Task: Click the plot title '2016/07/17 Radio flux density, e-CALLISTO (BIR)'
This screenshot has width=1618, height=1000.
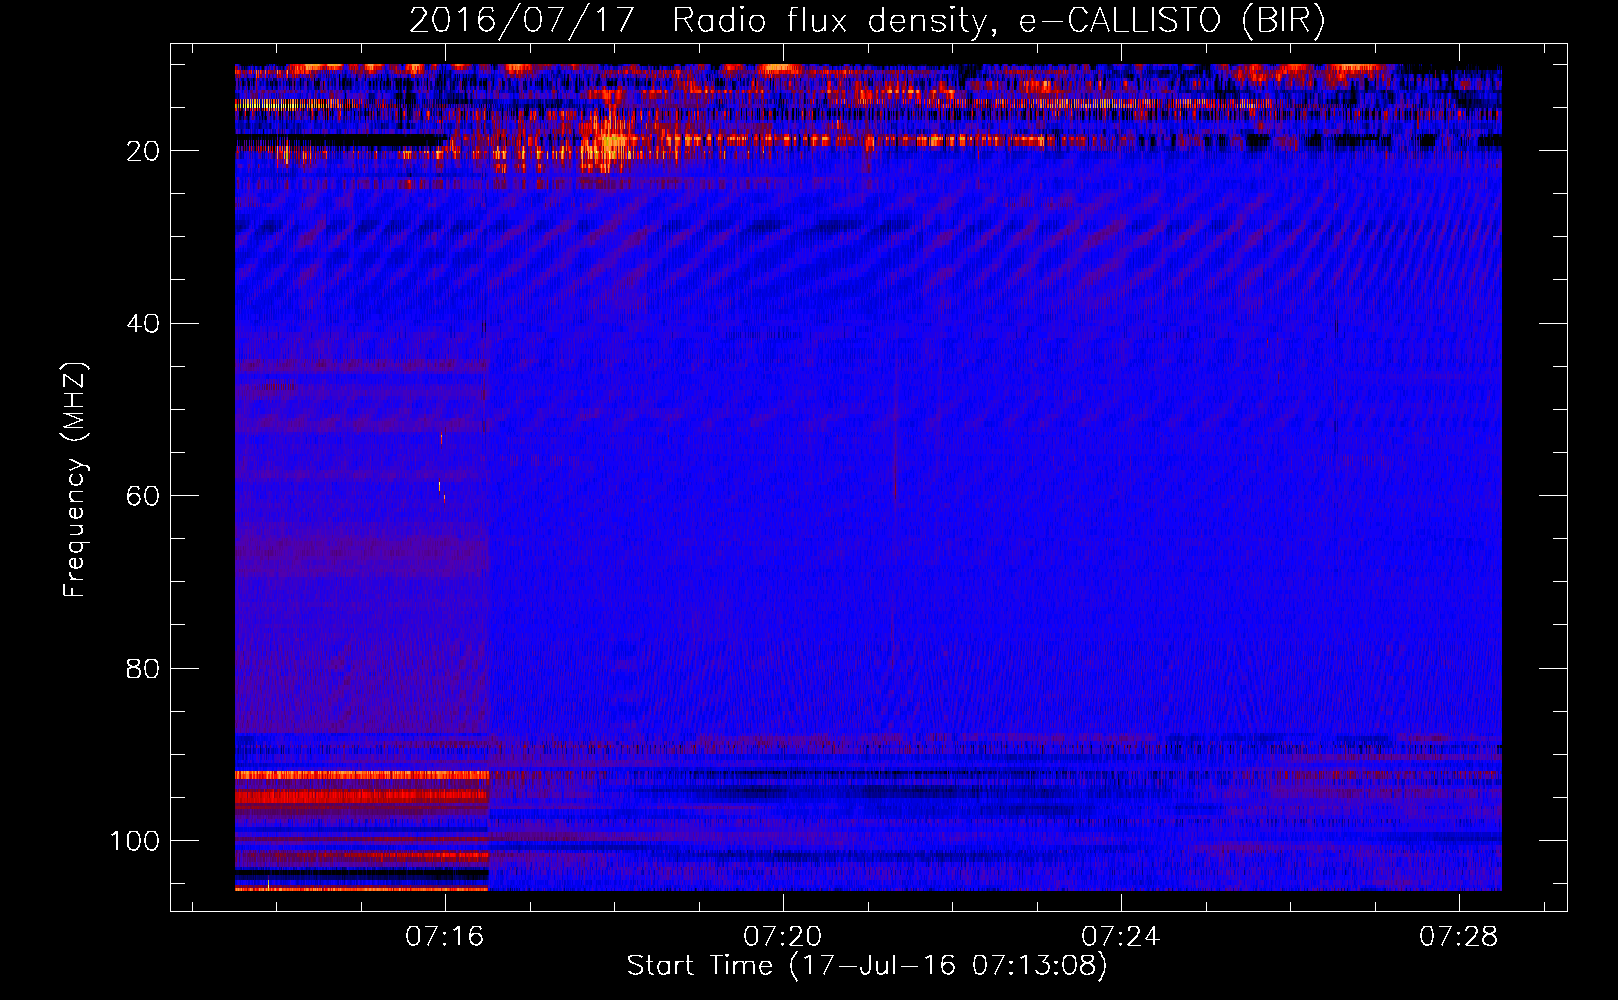Action: click(867, 20)
